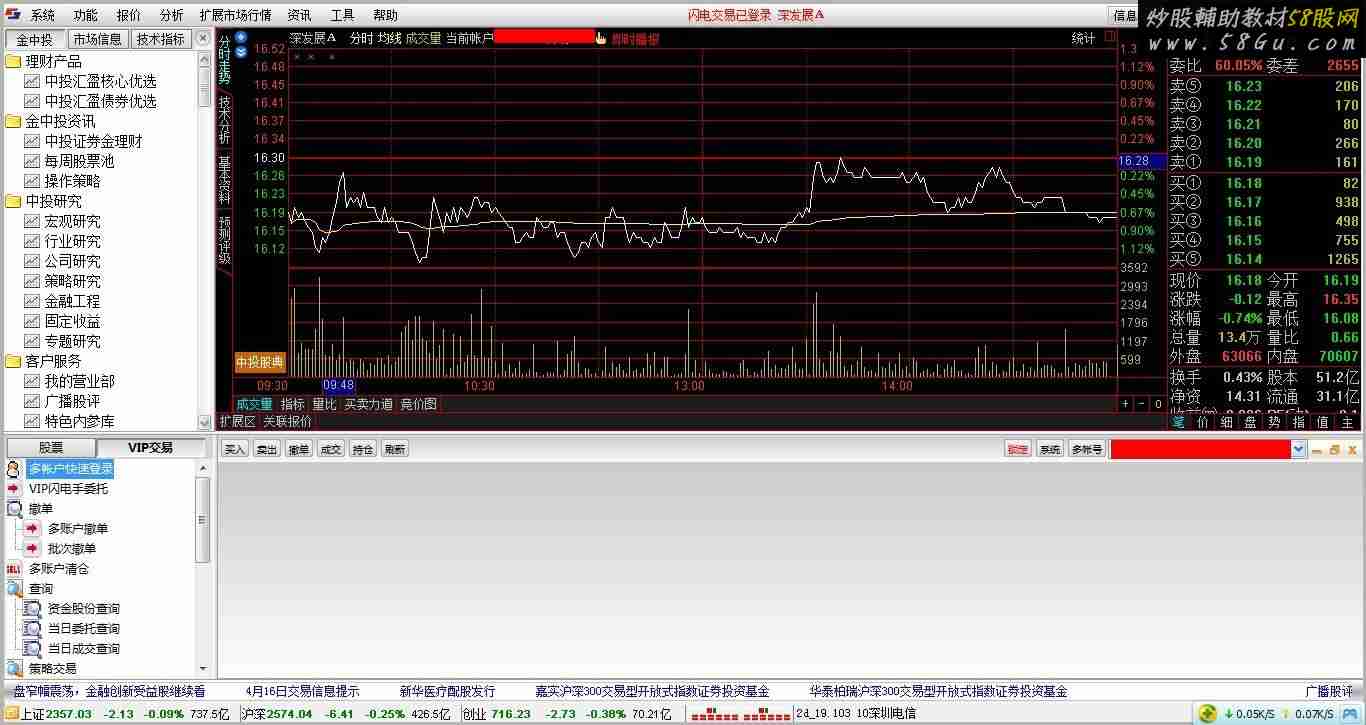This screenshot has width=1366, height=725.
Task: Click the green network speed icon in status bar
Action: [x=1207, y=714]
